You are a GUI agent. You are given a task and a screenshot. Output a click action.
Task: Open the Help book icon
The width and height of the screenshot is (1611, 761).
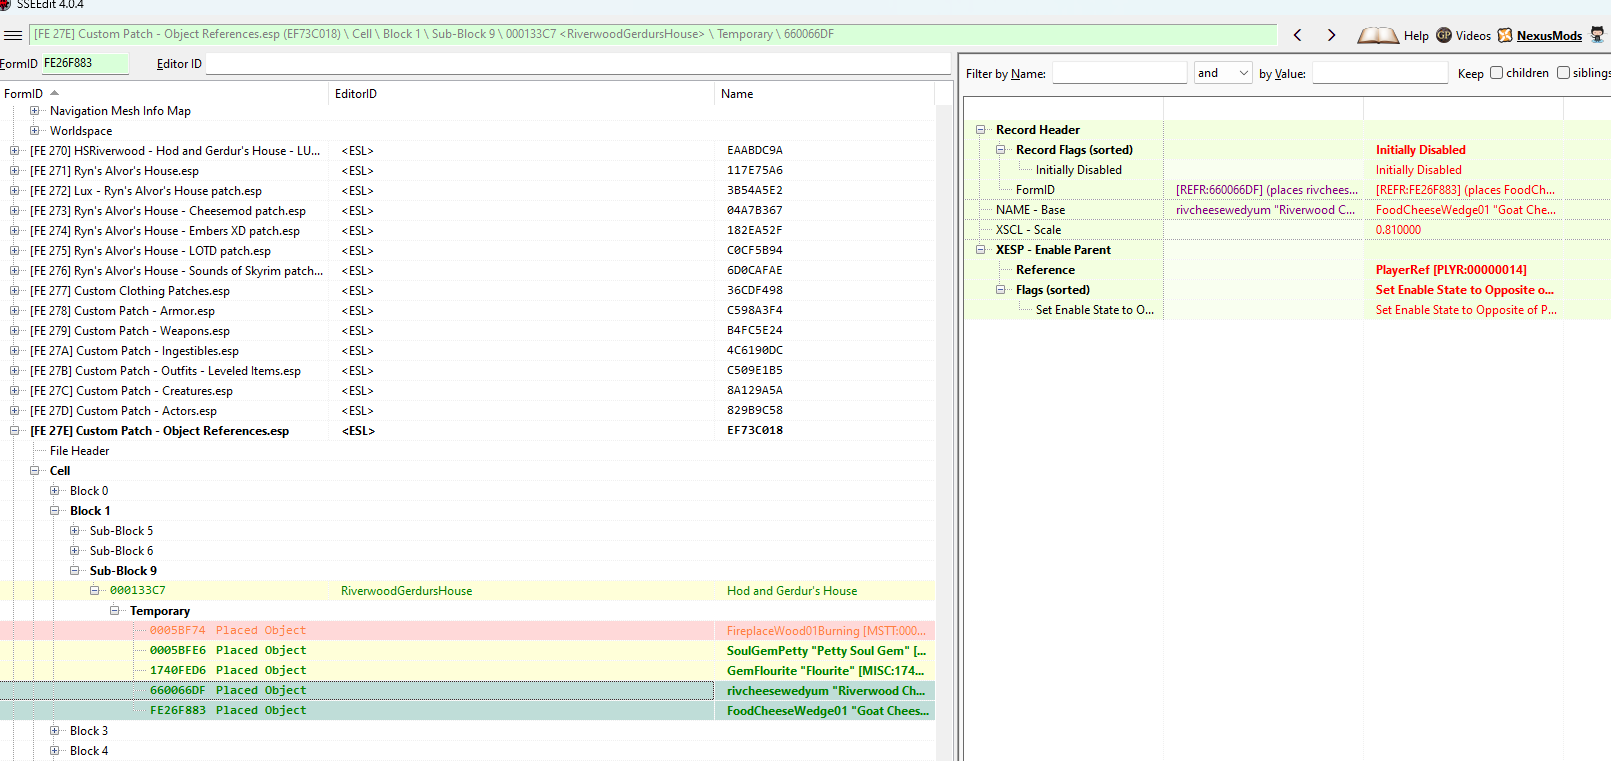click(1378, 35)
